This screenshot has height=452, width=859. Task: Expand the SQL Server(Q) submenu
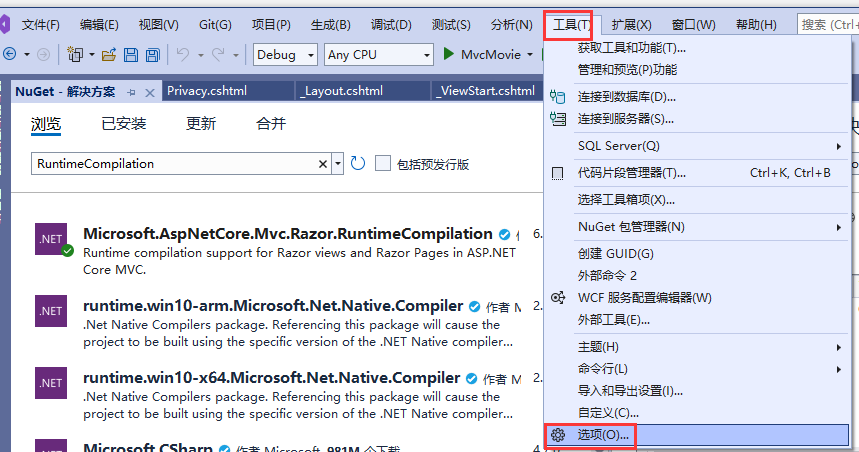(838, 146)
